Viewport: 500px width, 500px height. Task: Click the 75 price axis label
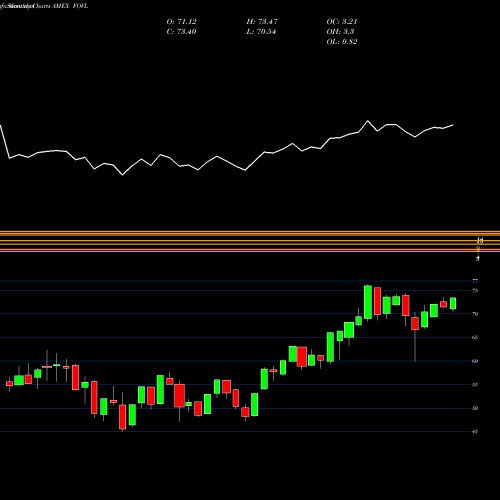(x=475, y=291)
